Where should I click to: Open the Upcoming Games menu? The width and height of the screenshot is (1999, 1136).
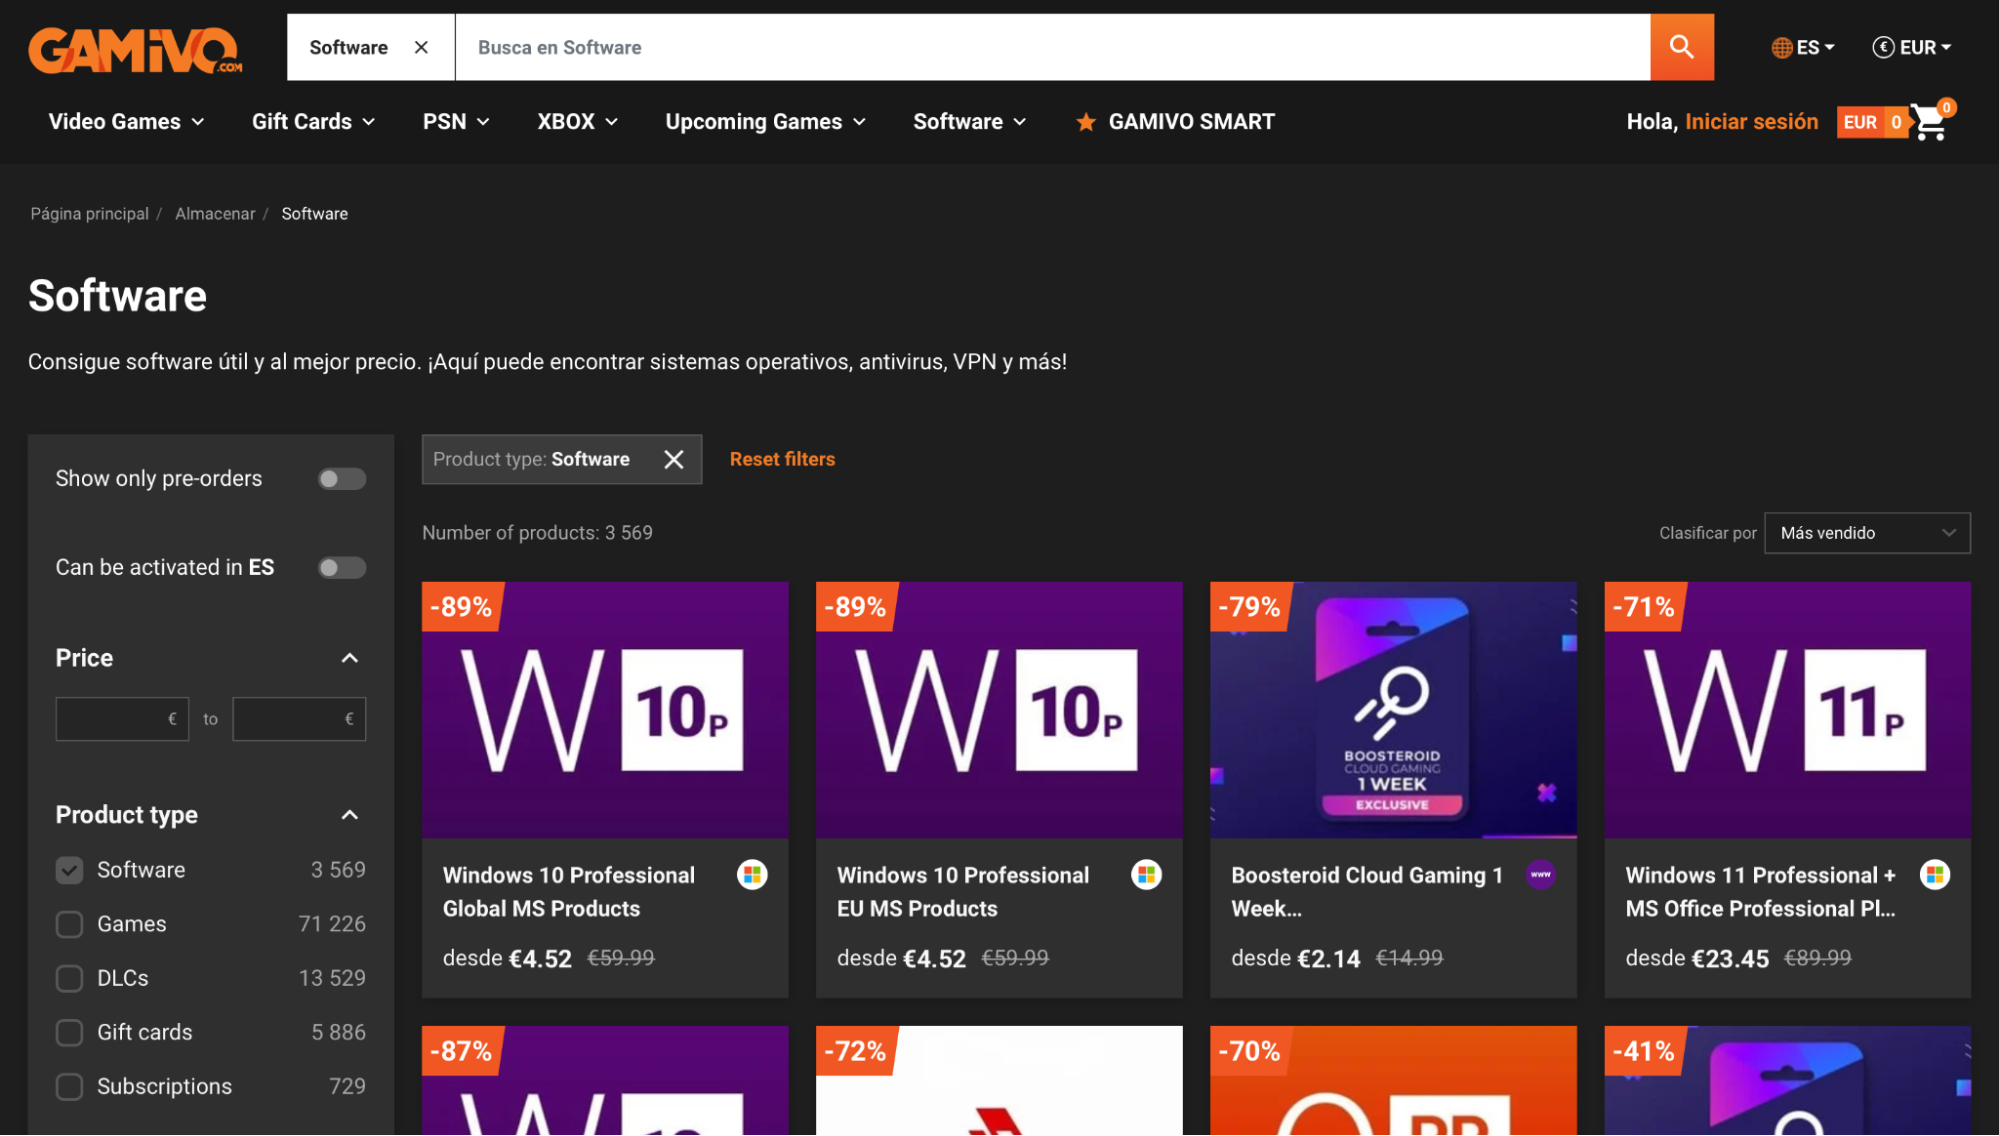point(766,122)
